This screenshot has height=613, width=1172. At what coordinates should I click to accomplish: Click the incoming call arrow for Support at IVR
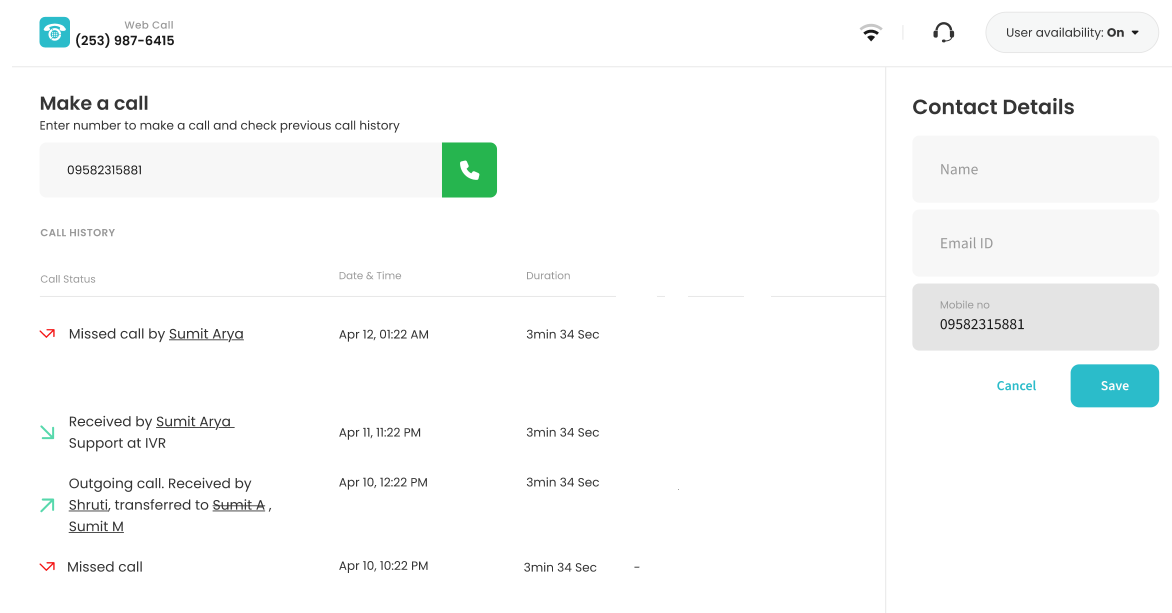click(47, 433)
